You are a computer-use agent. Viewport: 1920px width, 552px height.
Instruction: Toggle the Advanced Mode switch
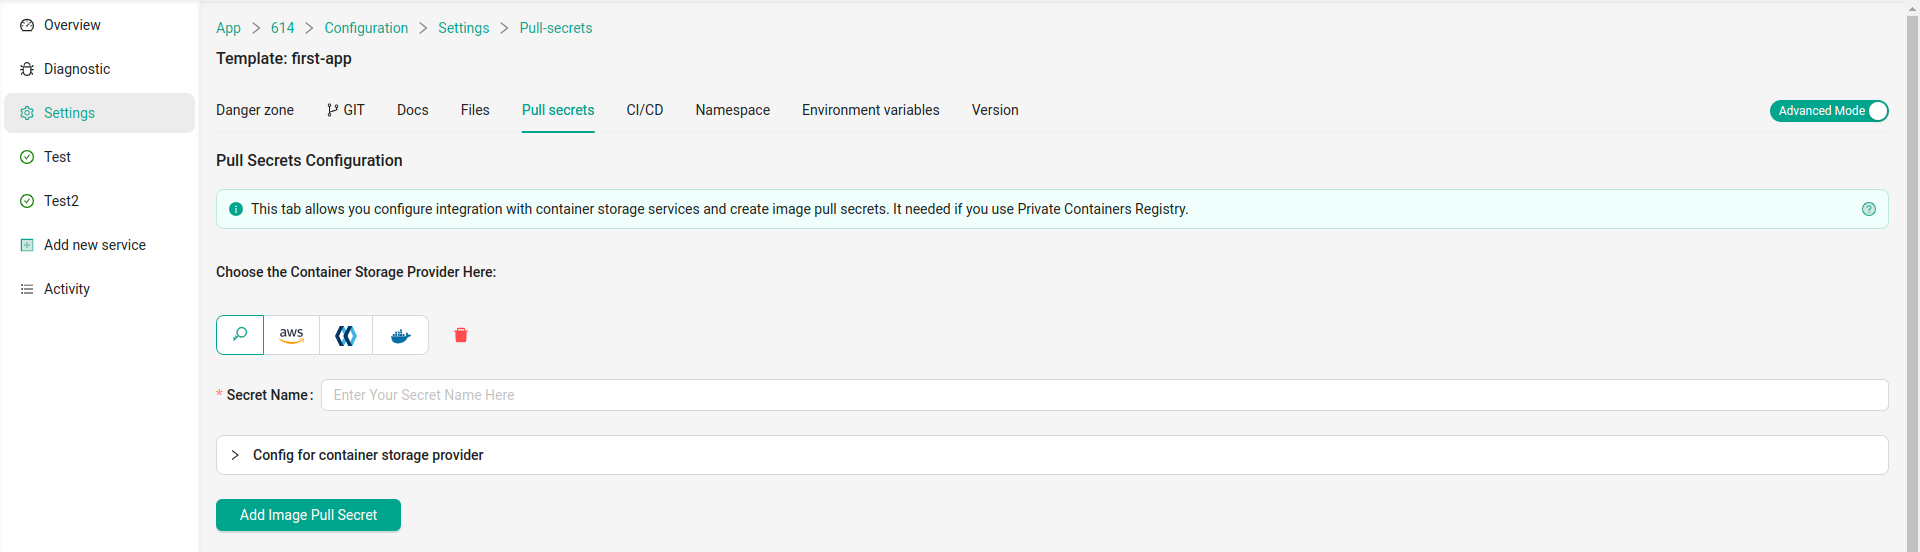click(x=1828, y=111)
